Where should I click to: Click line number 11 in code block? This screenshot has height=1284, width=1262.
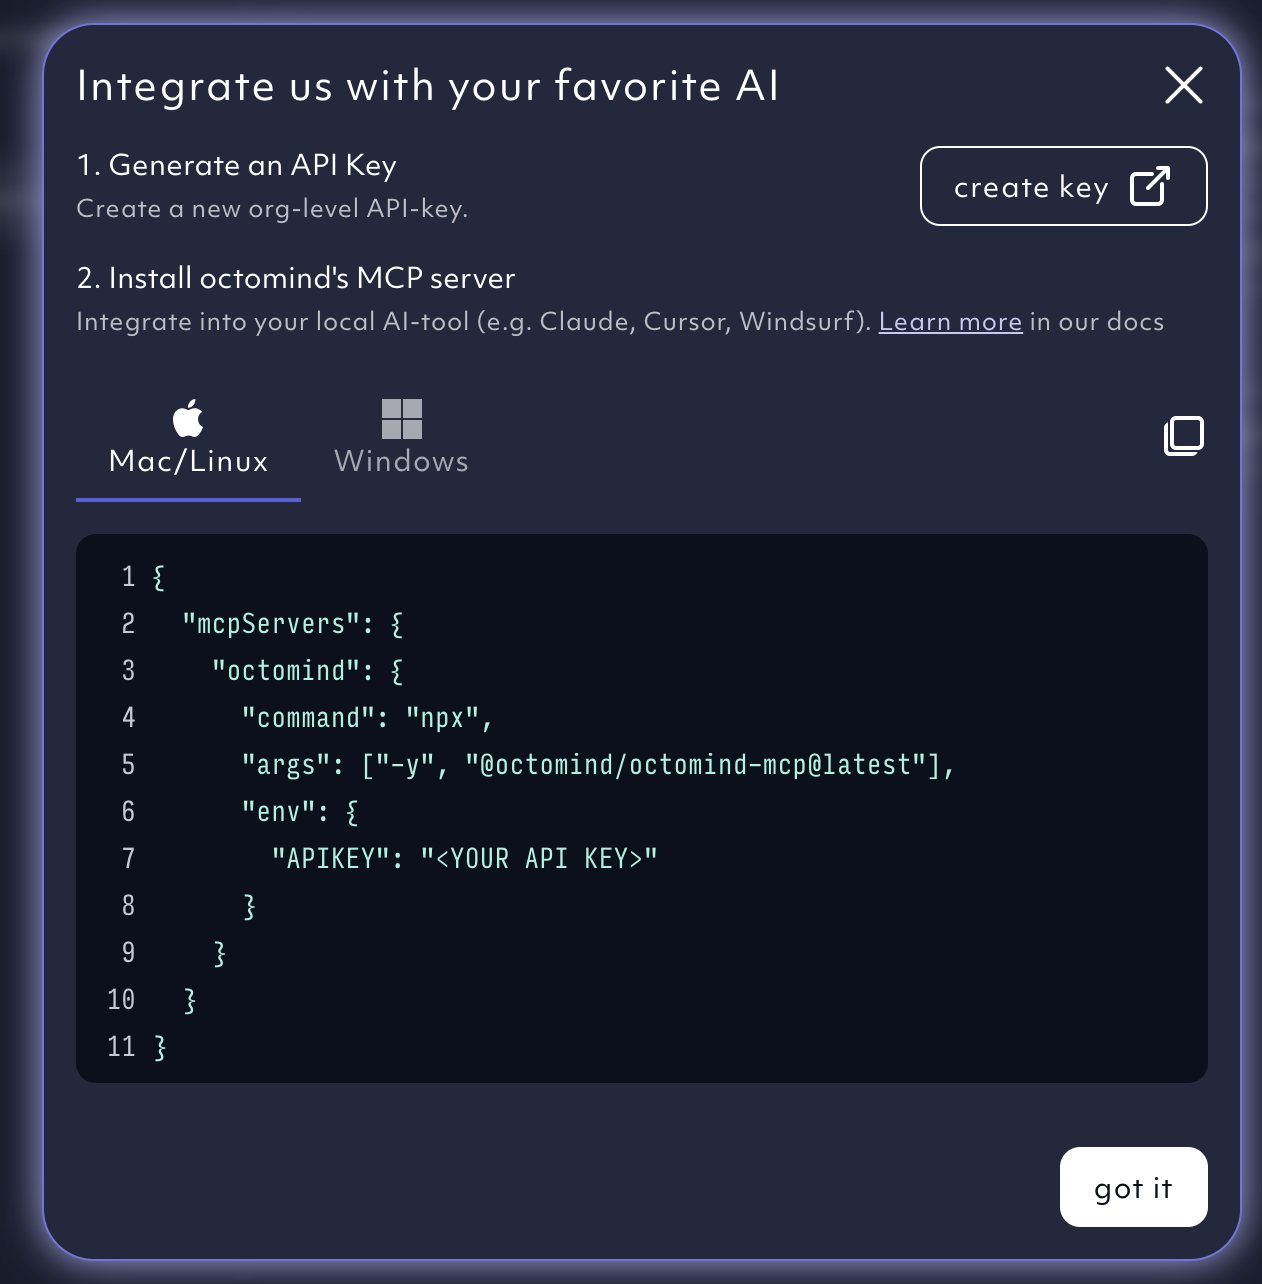(x=121, y=1047)
